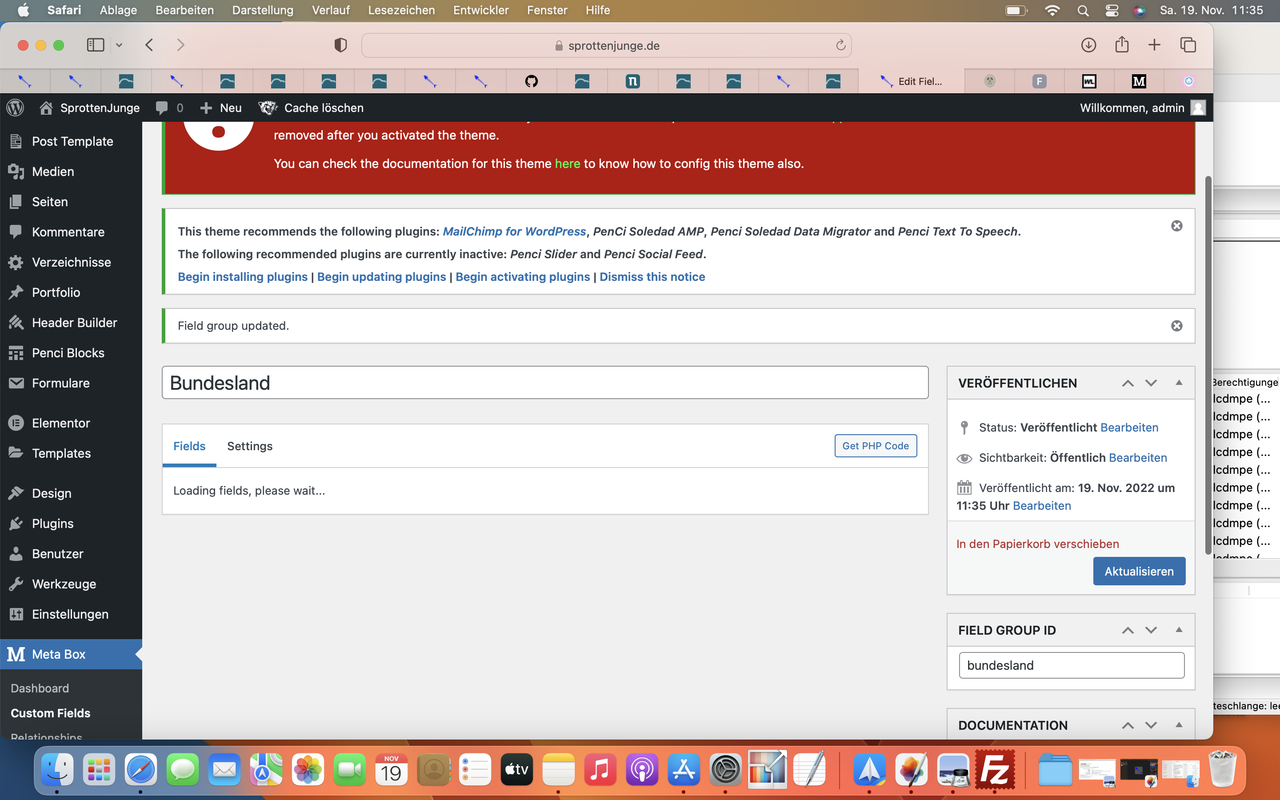Click the field group ID input 'bundesland'
The image size is (1280, 800).
click(1071, 665)
